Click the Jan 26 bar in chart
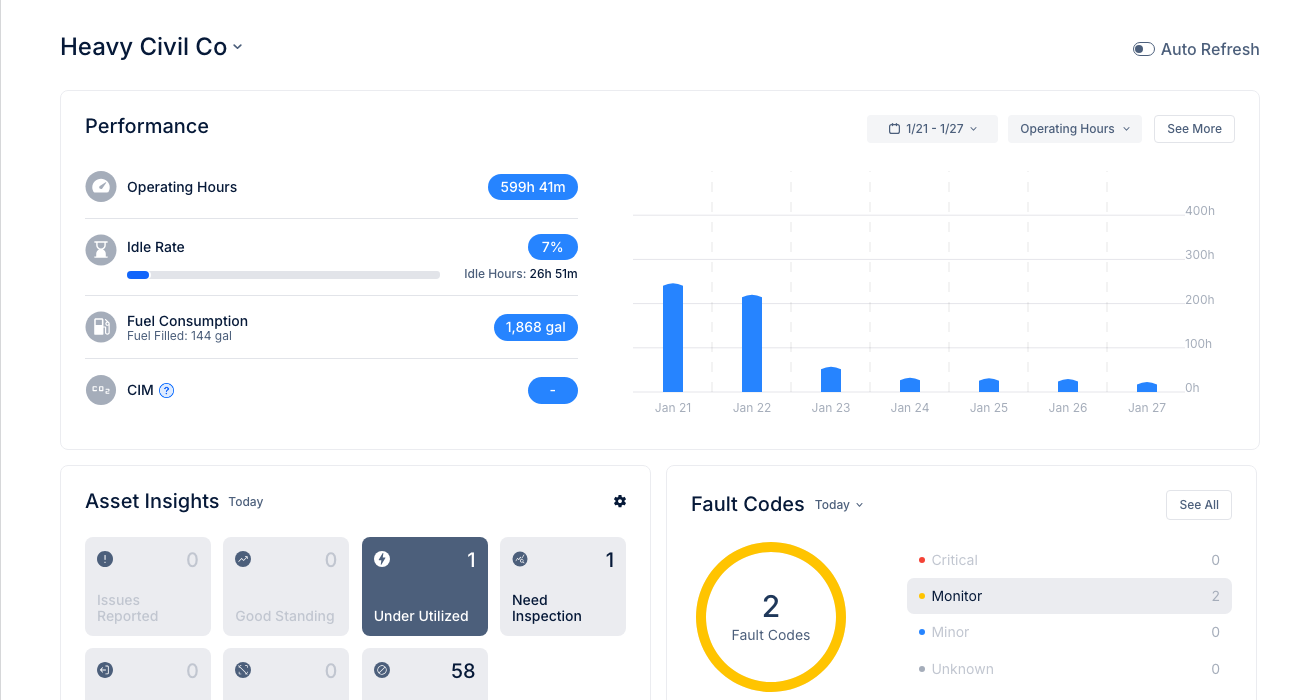 [1068, 386]
